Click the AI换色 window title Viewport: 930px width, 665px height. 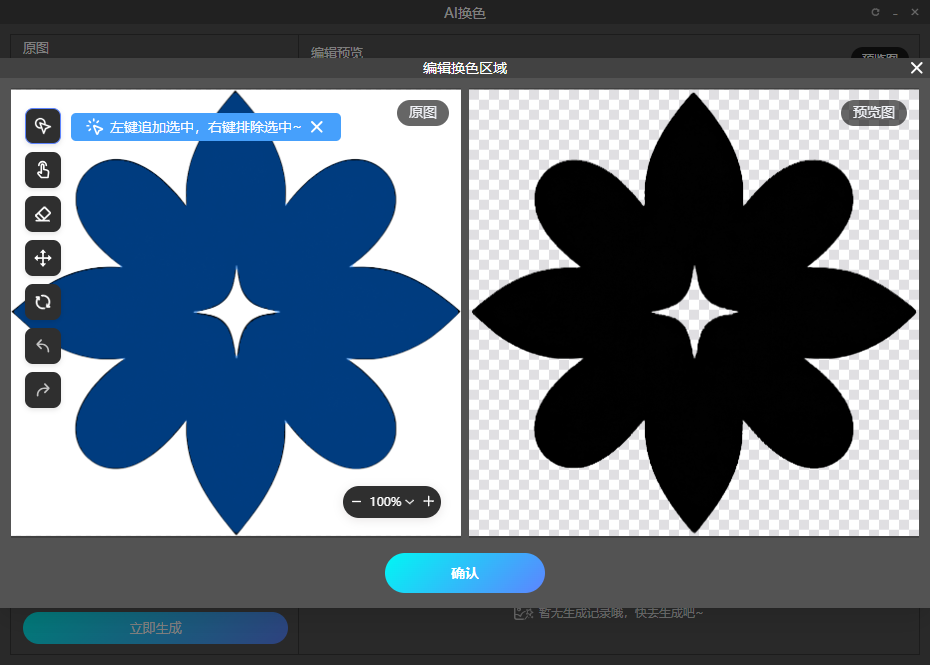tap(464, 13)
